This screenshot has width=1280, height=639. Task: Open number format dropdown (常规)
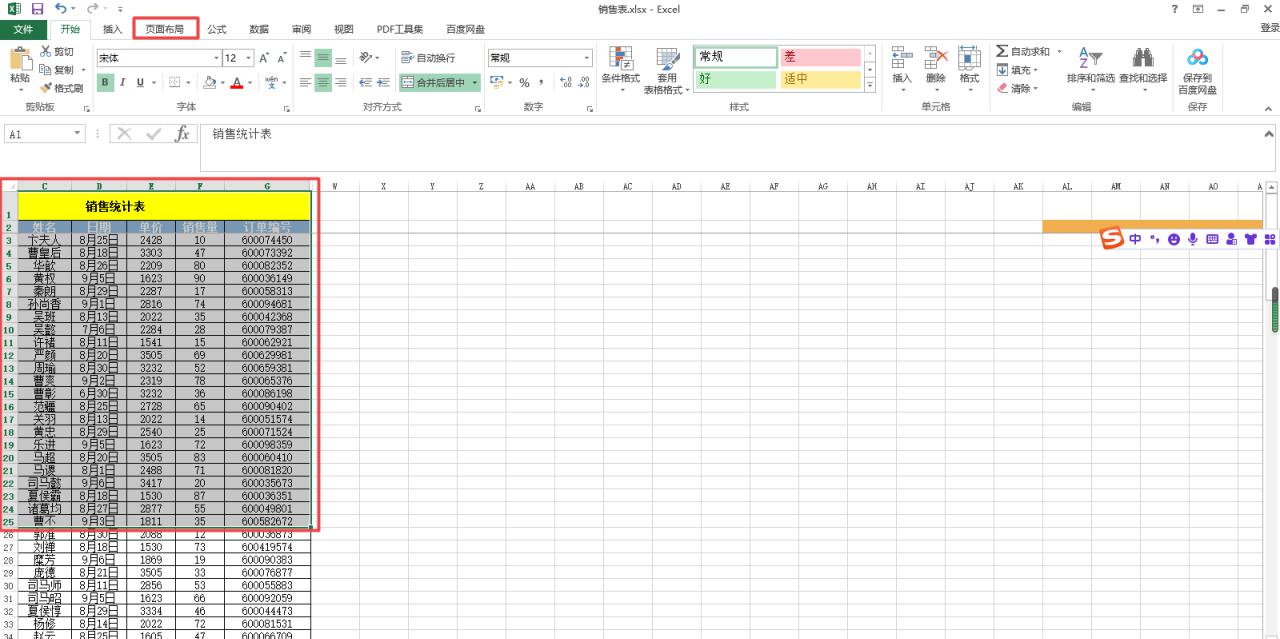(587, 58)
